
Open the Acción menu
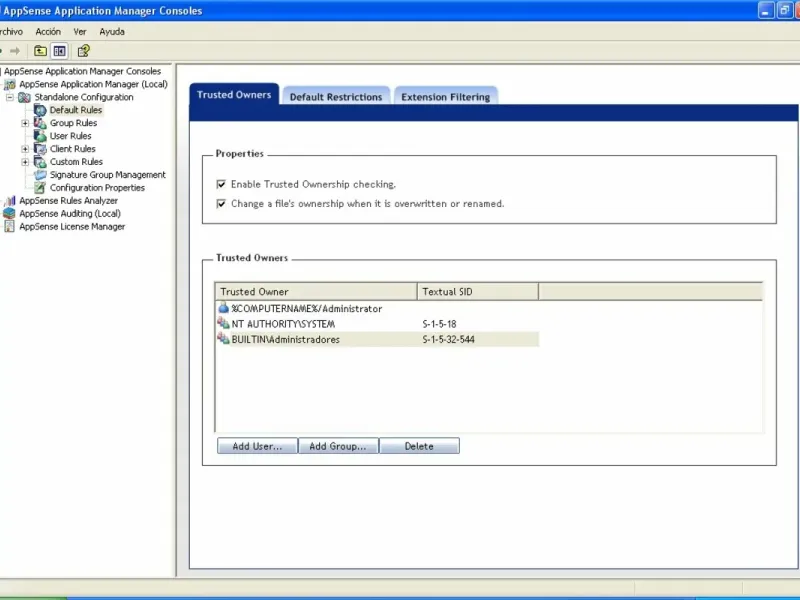(48, 32)
